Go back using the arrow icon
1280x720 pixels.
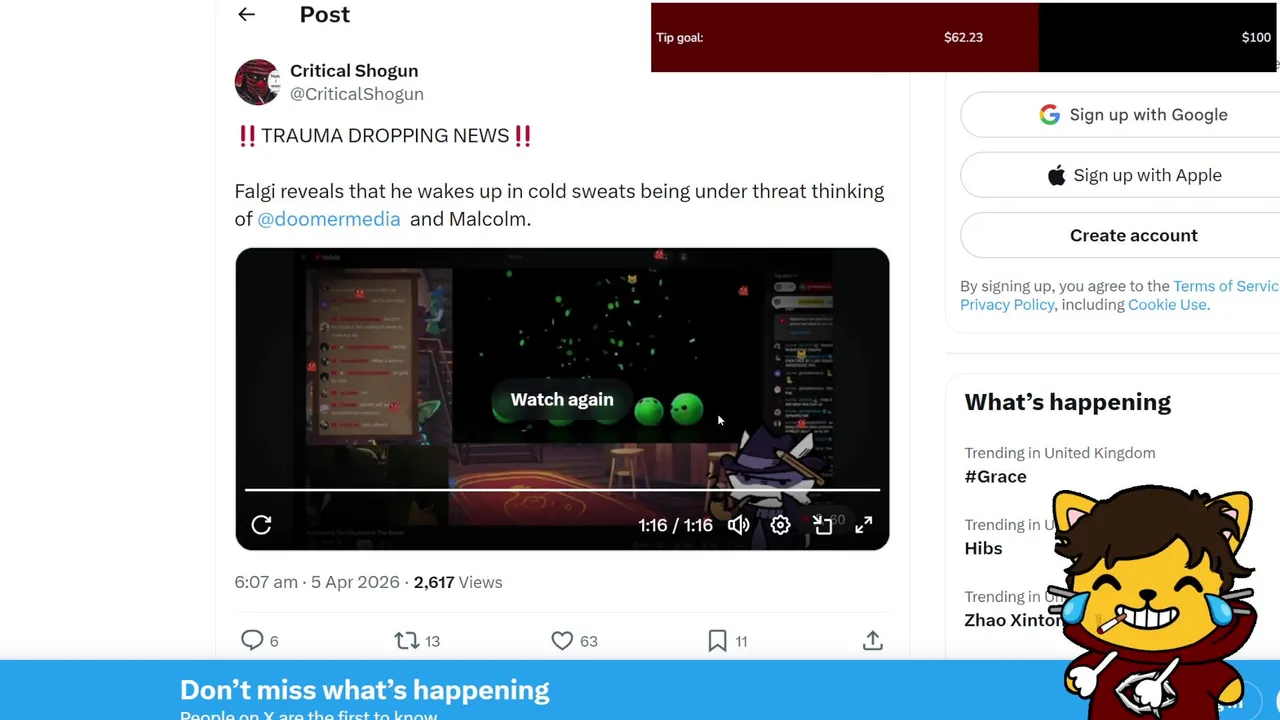pos(246,14)
